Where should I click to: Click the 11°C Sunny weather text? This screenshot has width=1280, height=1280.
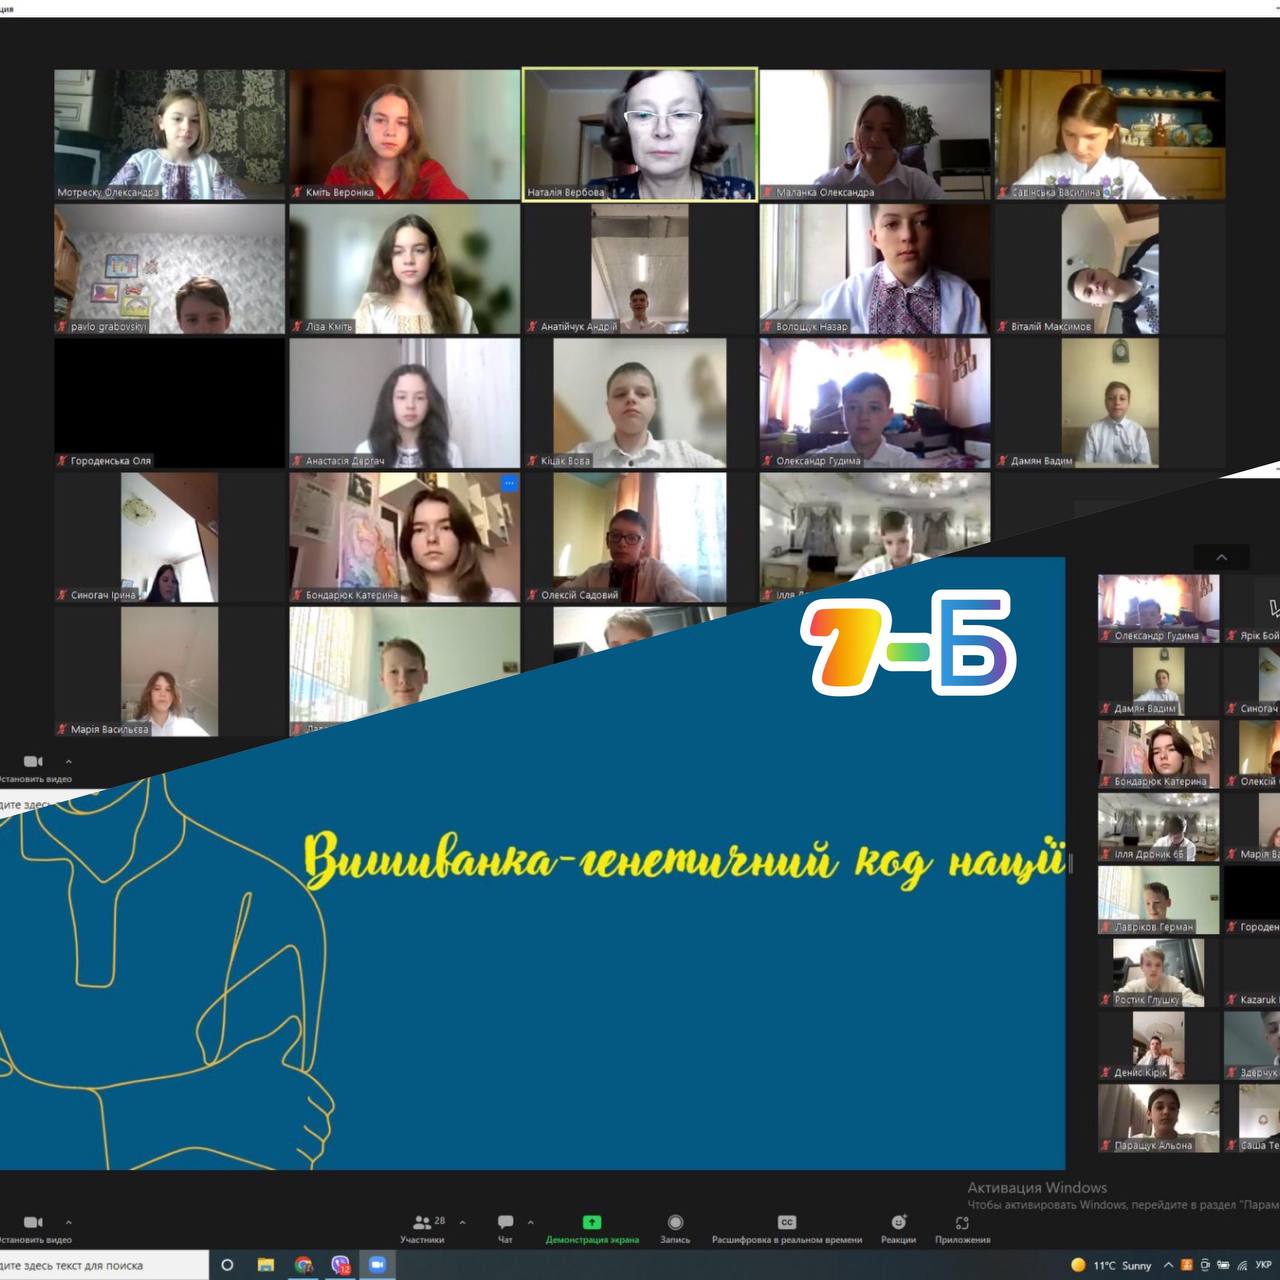pyautogui.click(x=1122, y=1265)
